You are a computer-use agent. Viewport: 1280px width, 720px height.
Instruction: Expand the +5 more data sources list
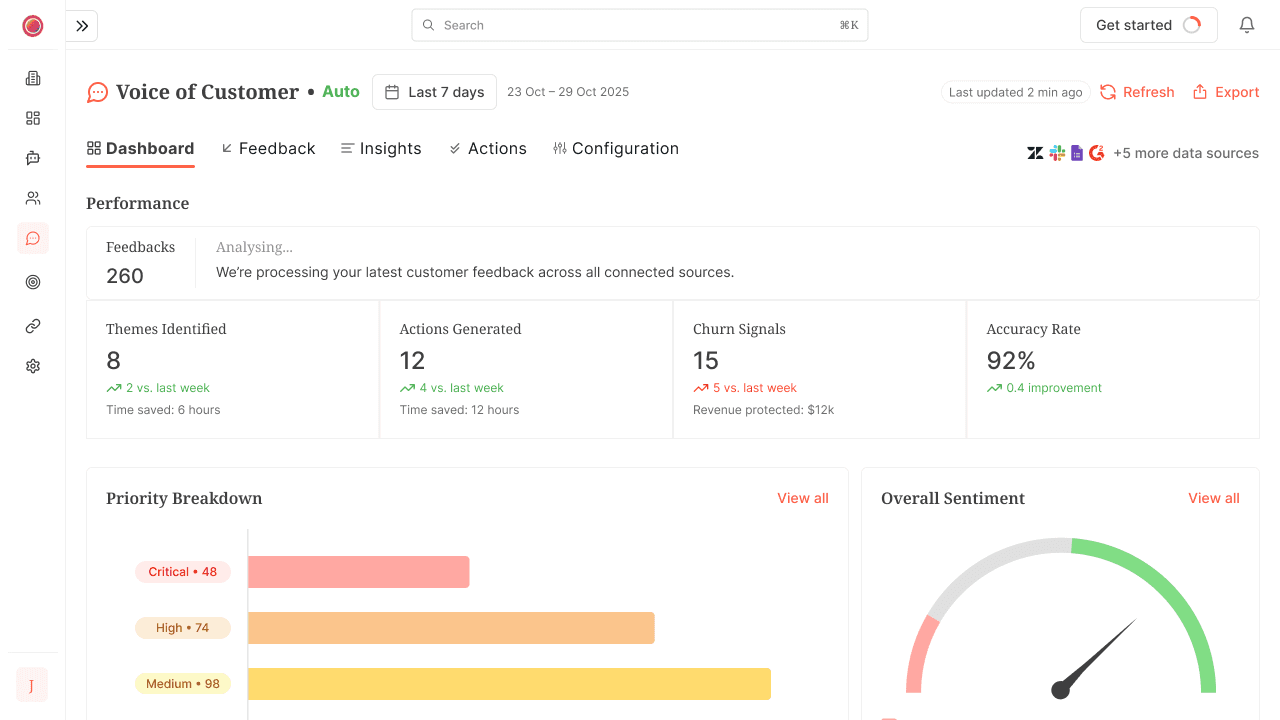pos(1186,153)
